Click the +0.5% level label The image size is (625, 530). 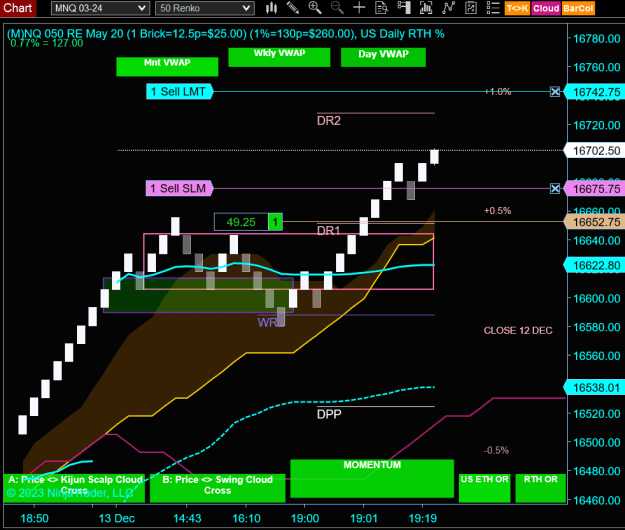coord(497,210)
